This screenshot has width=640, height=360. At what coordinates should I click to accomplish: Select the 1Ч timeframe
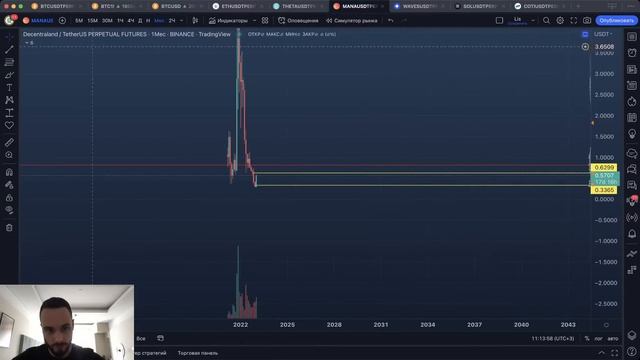pos(120,20)
